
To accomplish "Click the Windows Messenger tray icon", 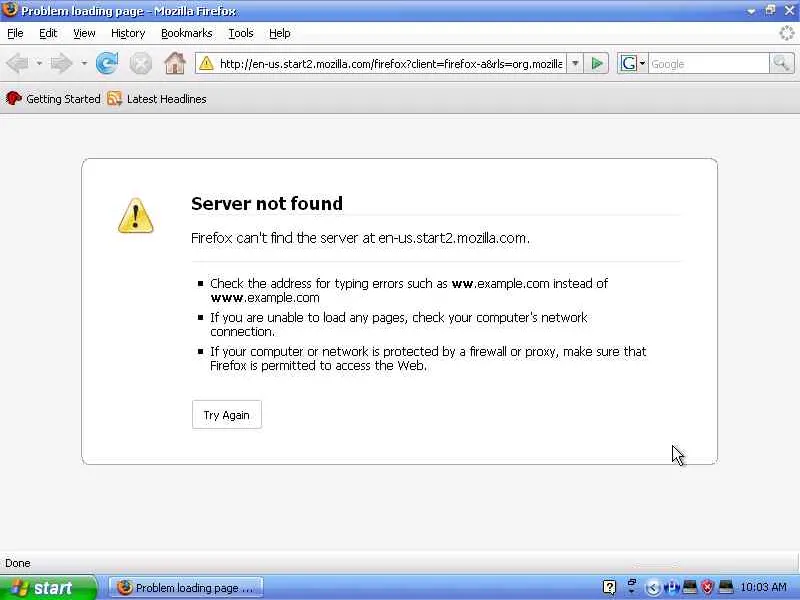I will (672, 588).
